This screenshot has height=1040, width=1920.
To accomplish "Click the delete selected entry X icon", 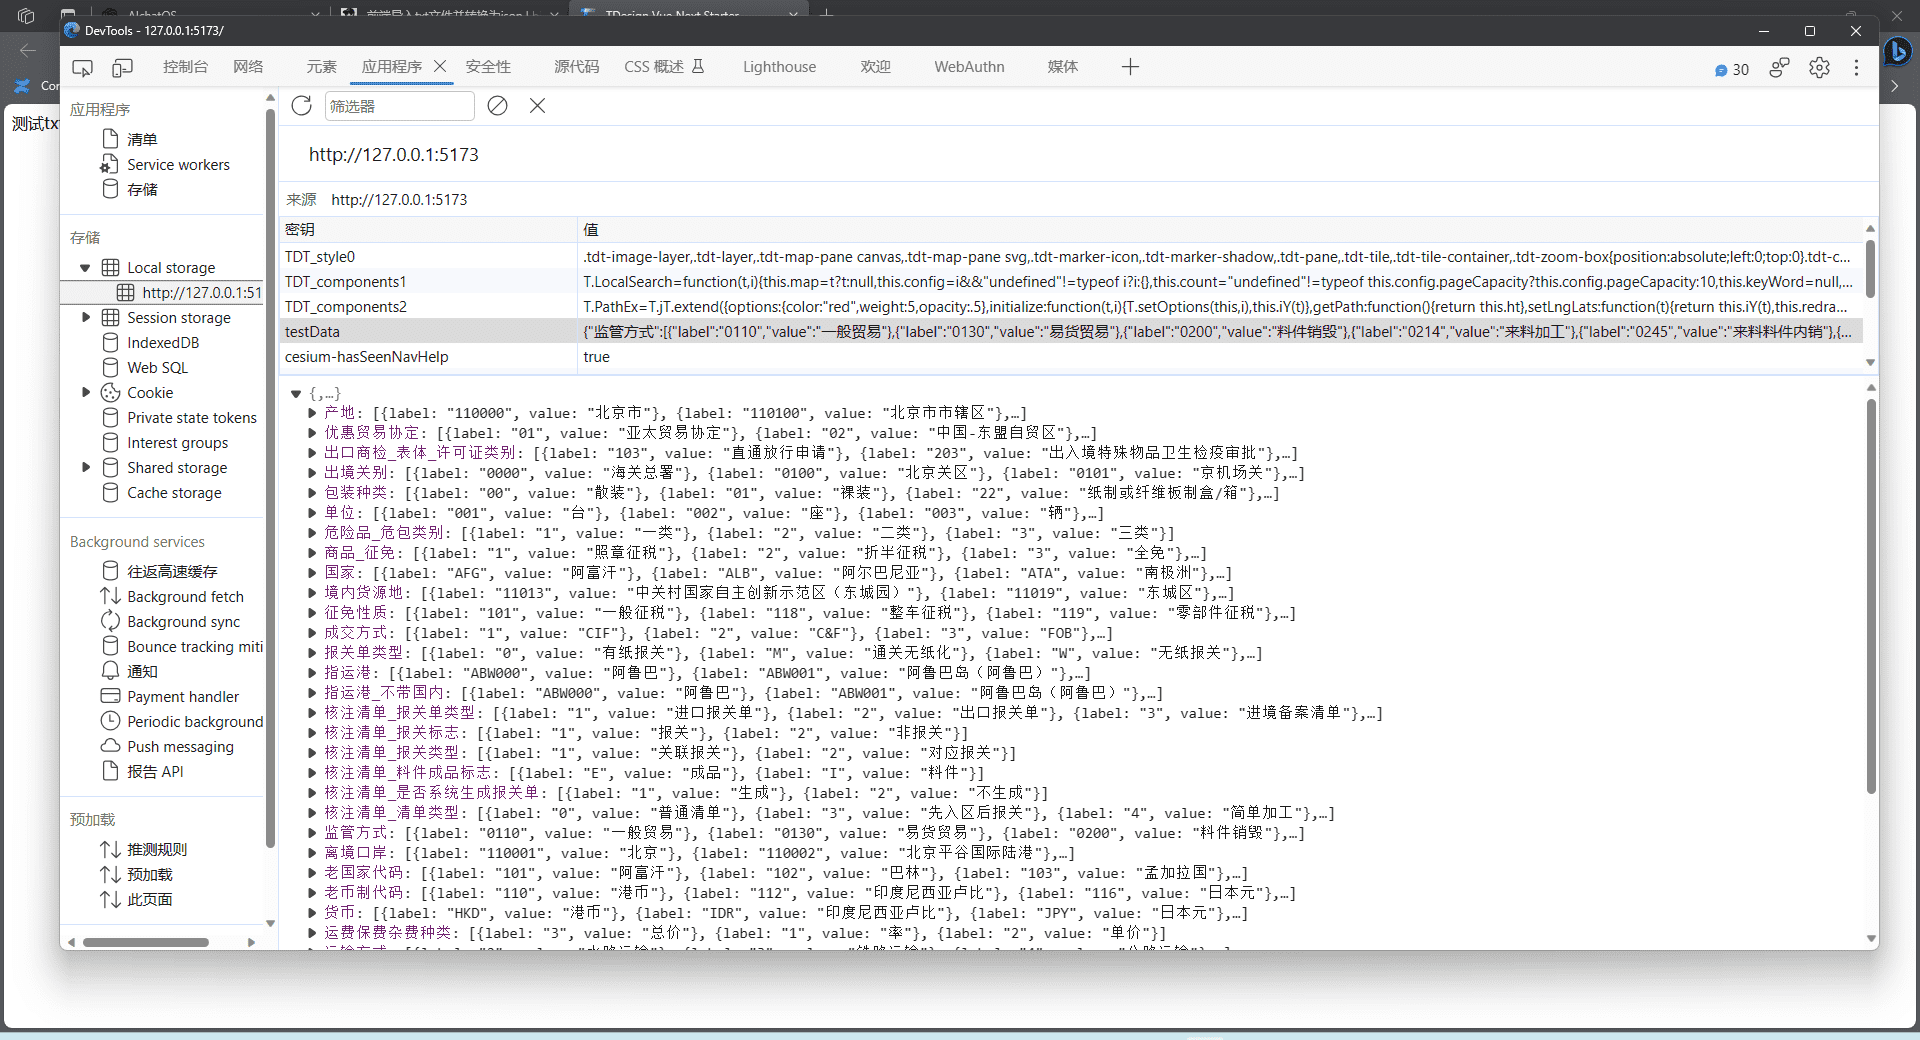I will click(x=537, y=106).
